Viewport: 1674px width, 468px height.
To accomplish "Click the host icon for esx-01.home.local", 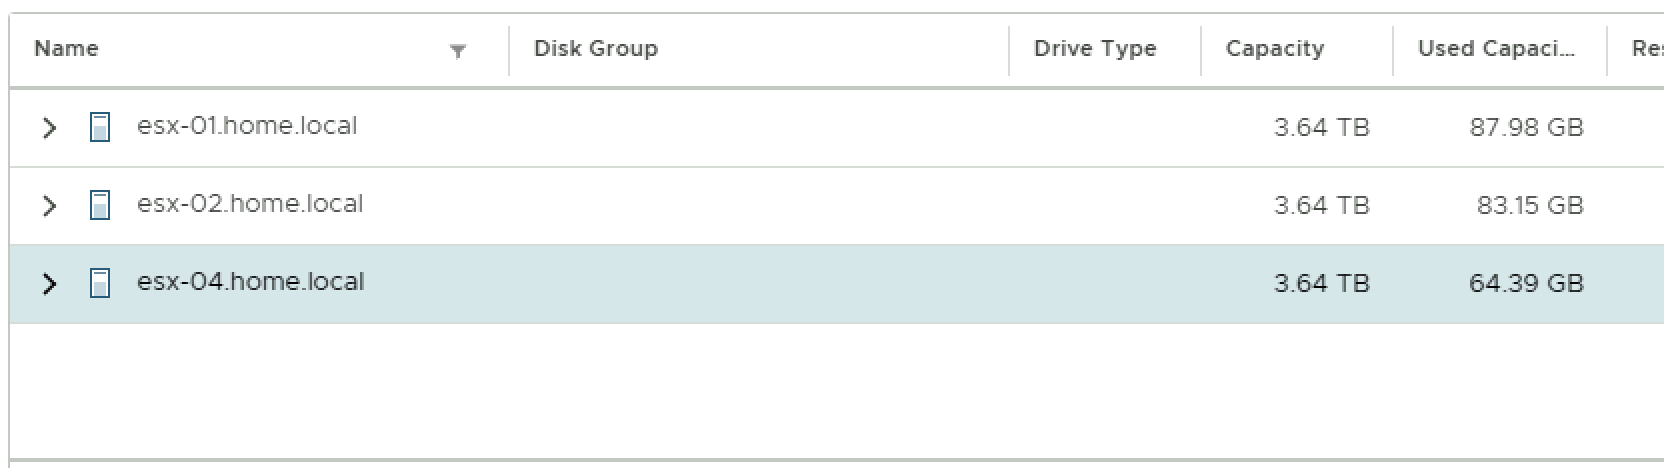I will pos(100,127).
